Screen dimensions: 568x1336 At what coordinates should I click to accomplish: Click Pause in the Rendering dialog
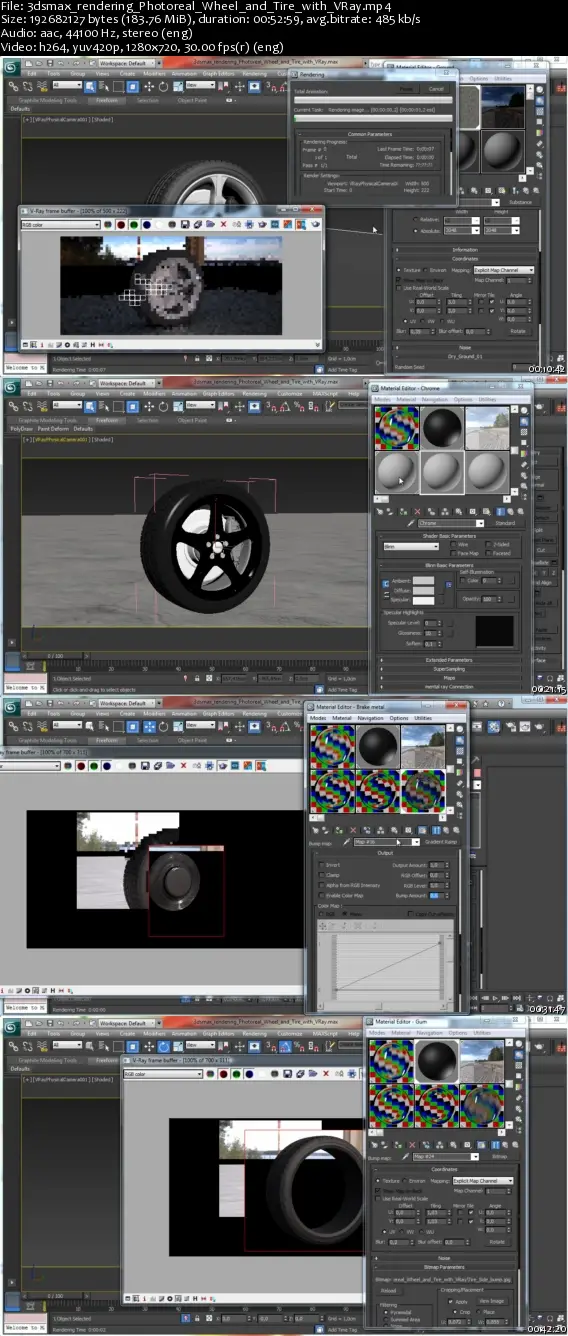(406, 90)
